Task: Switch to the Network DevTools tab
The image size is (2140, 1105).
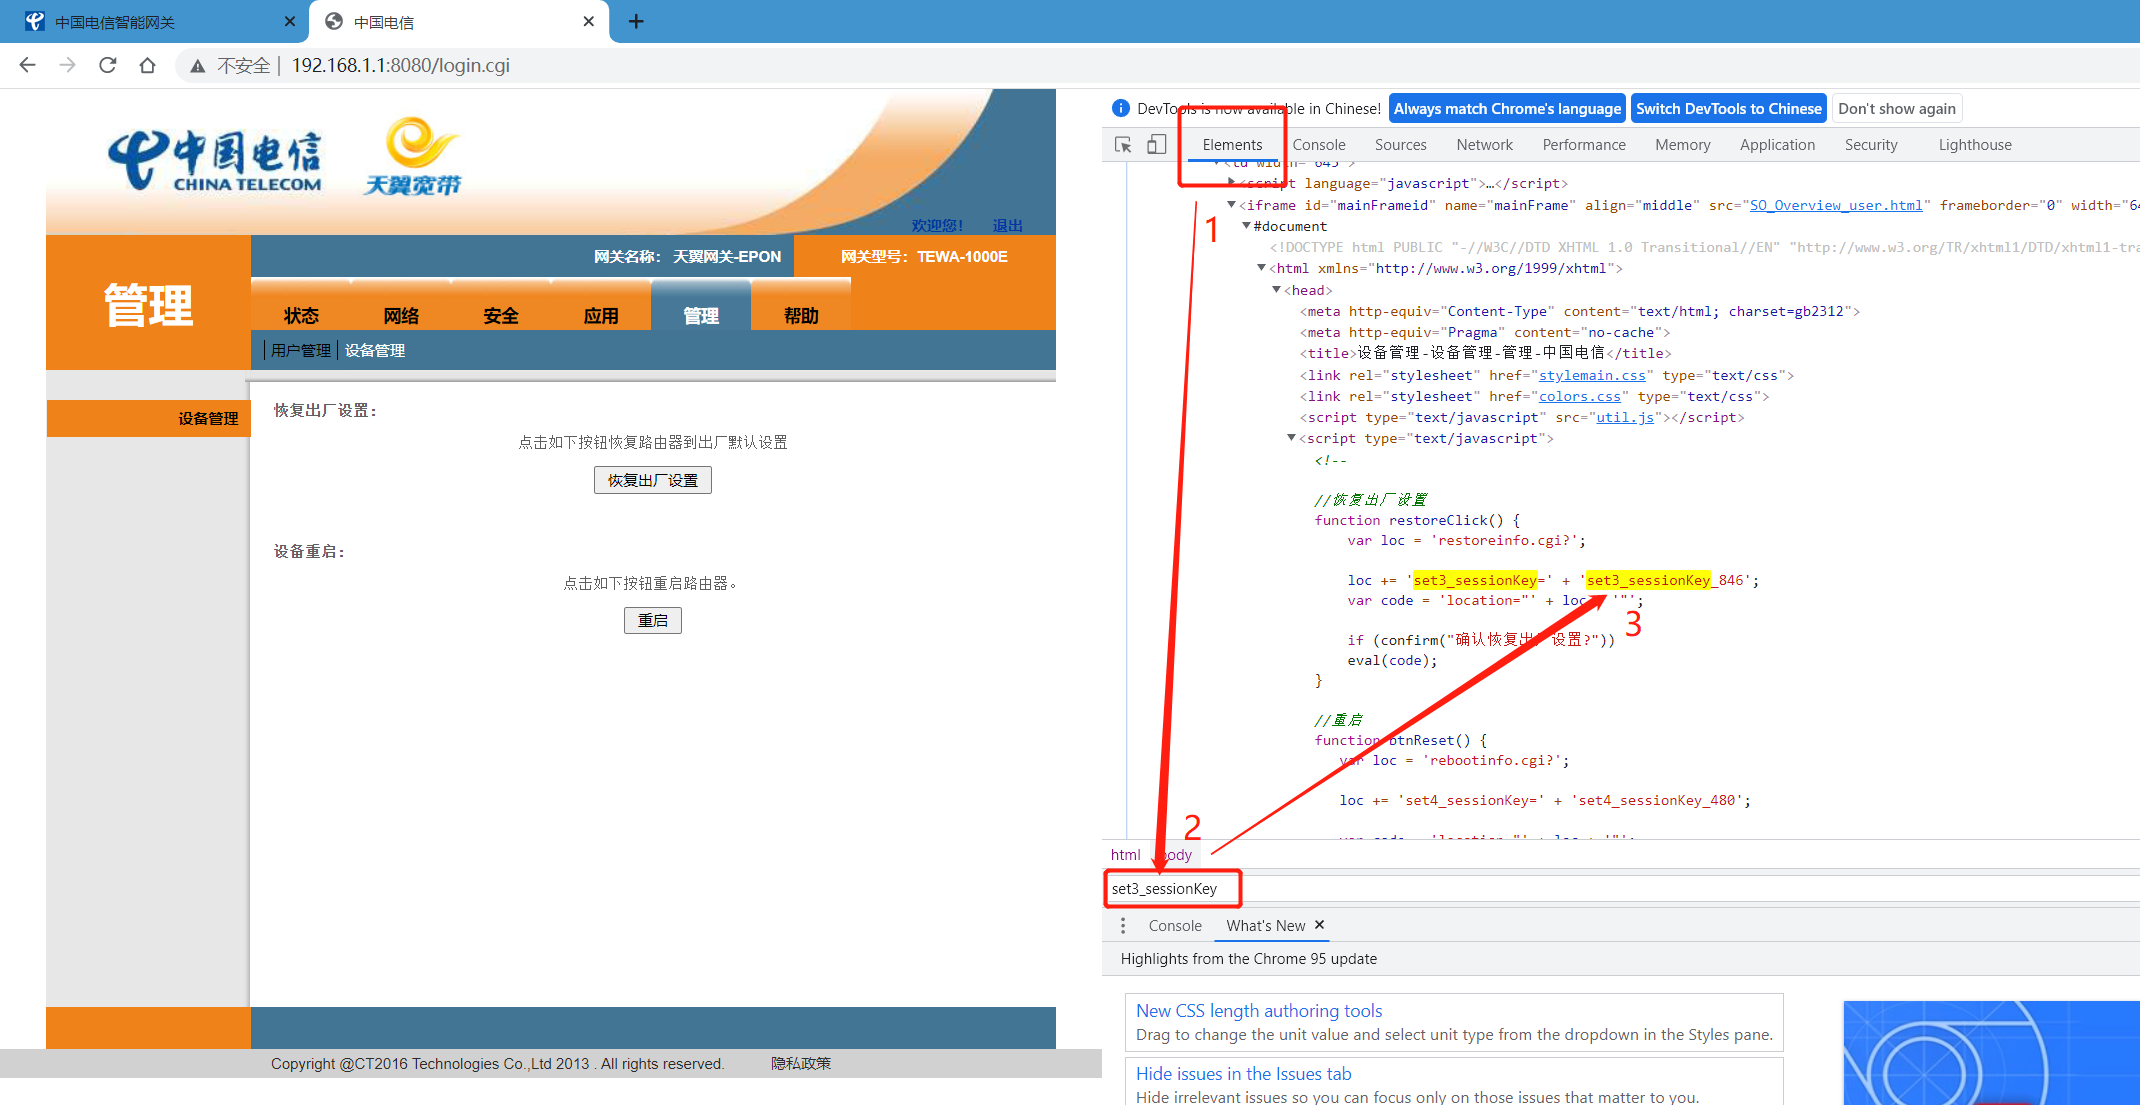Action: click(1484, 145)
